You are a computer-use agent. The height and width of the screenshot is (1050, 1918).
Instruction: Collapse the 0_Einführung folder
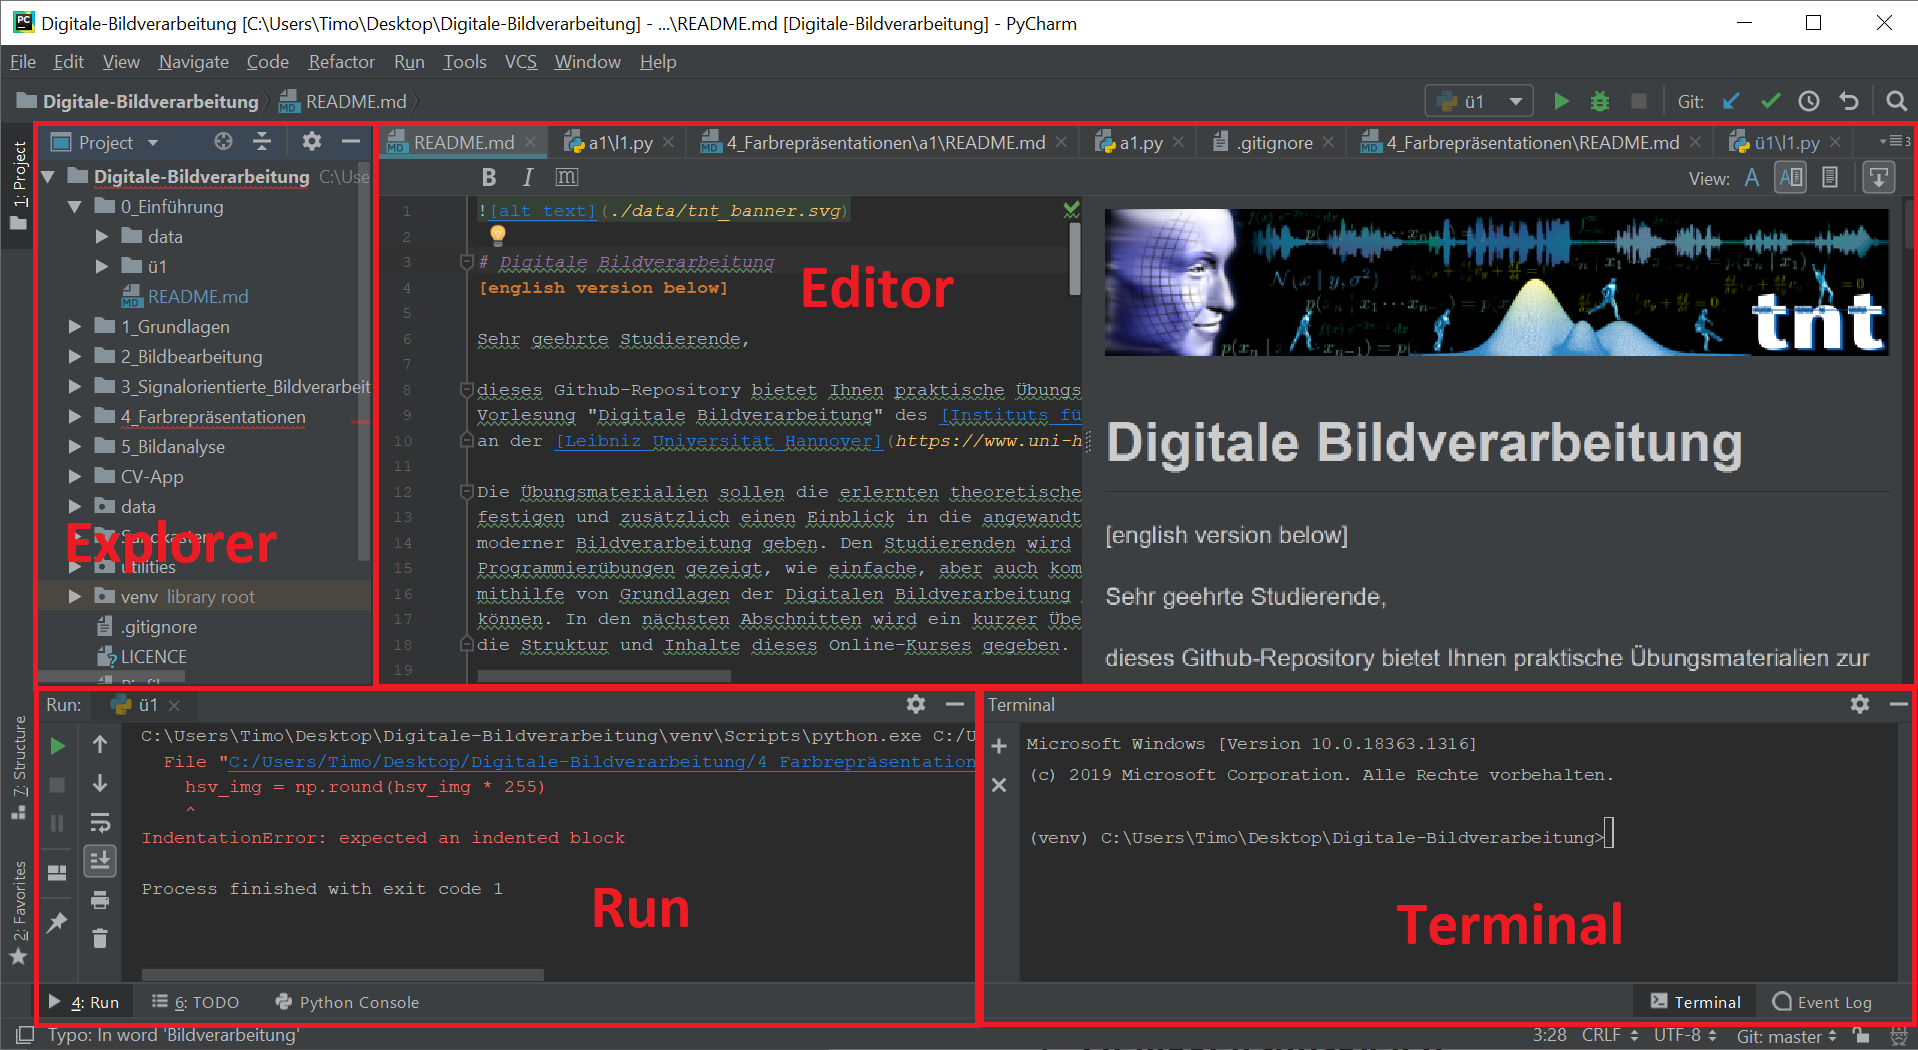tap(73, 206)
